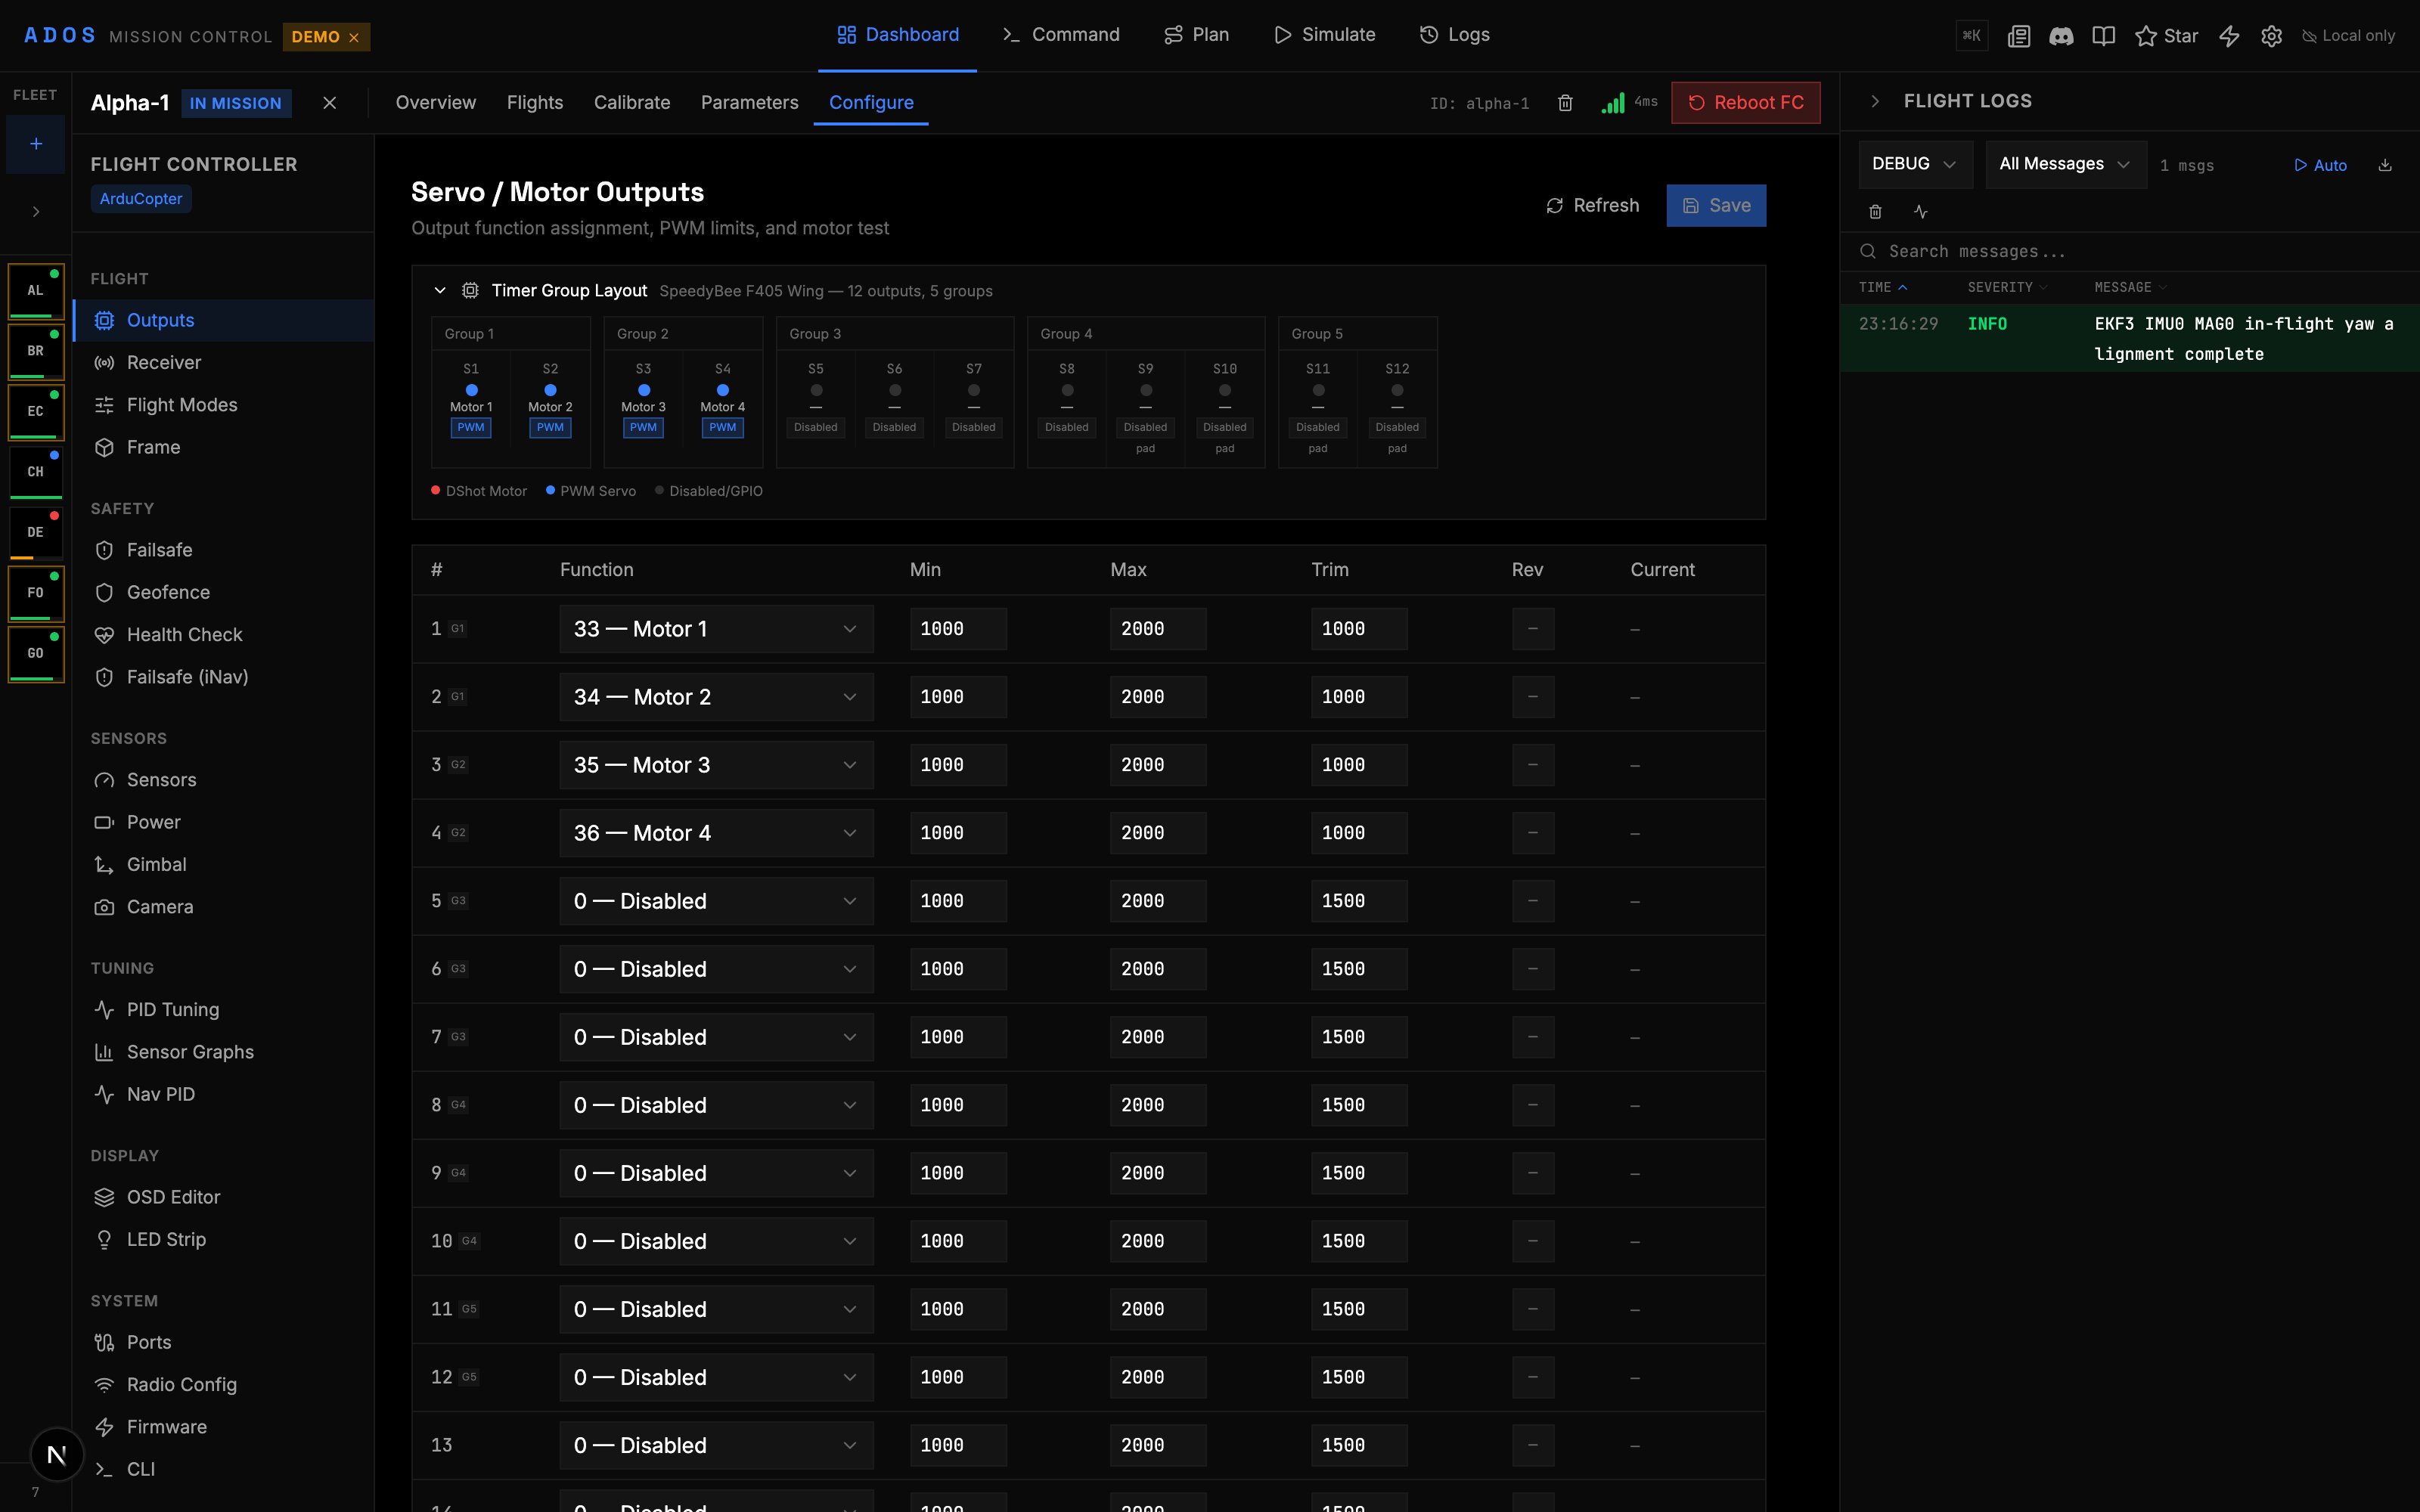The height and width of the screenshot is (1512, 2420).
Task: Open the DEBUG log level dropdown
Action: [x=1915, y=164]
